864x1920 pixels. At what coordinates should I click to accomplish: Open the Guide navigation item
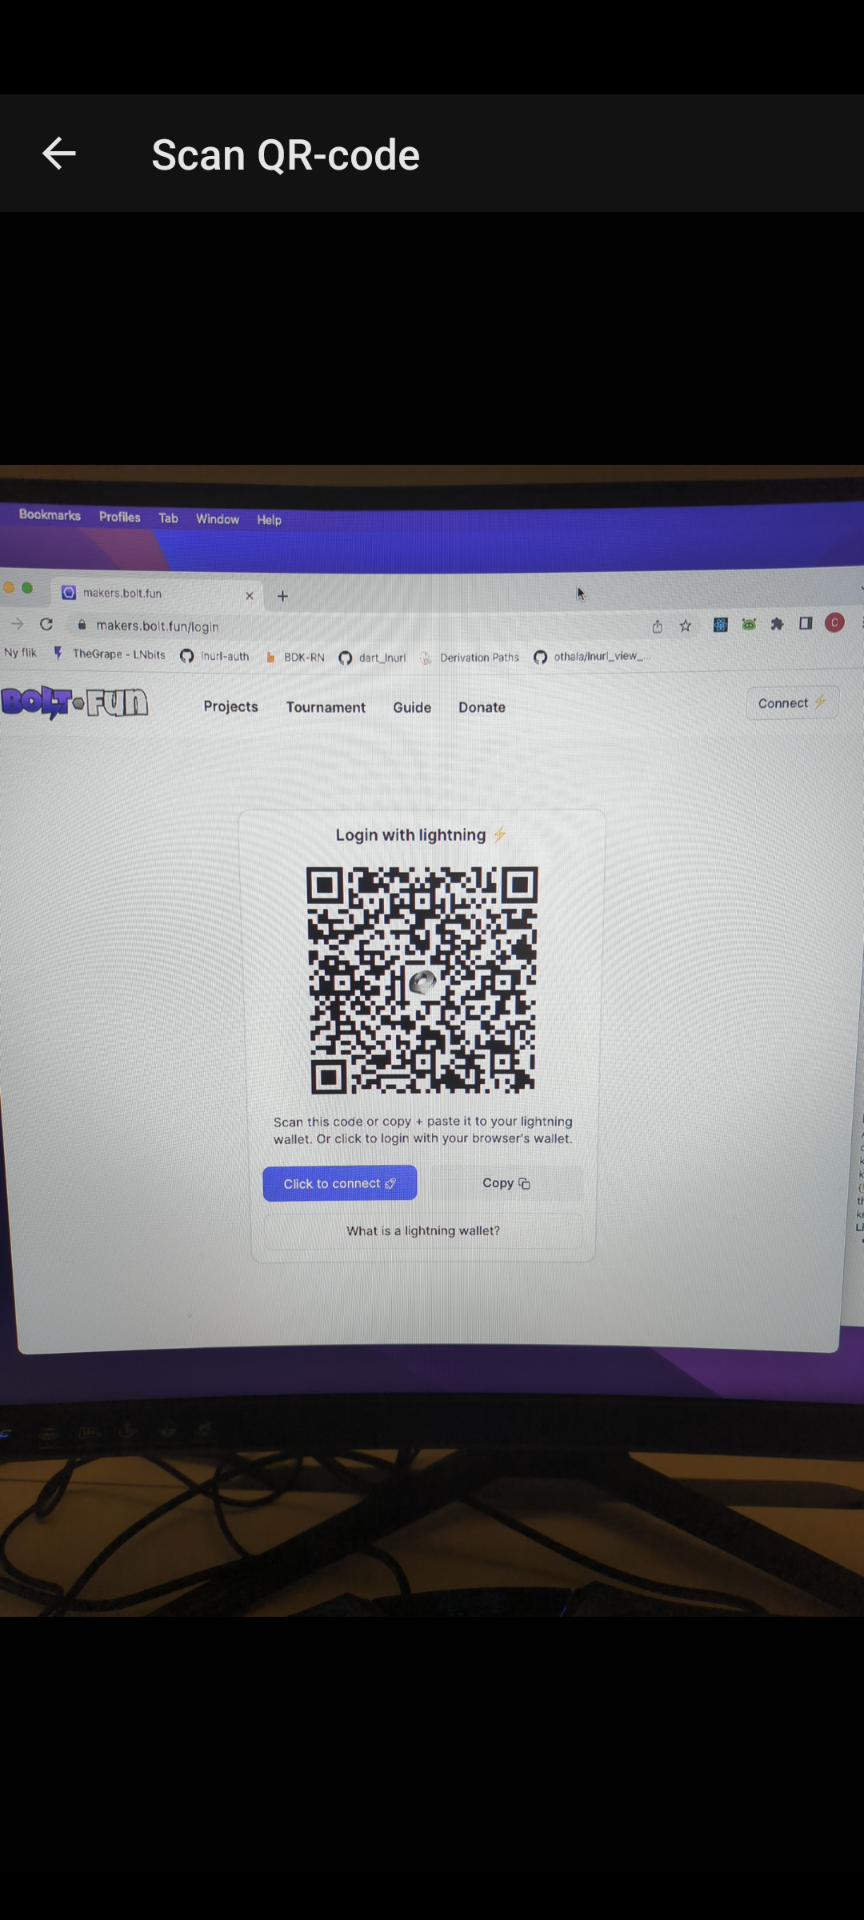point(412,707)
